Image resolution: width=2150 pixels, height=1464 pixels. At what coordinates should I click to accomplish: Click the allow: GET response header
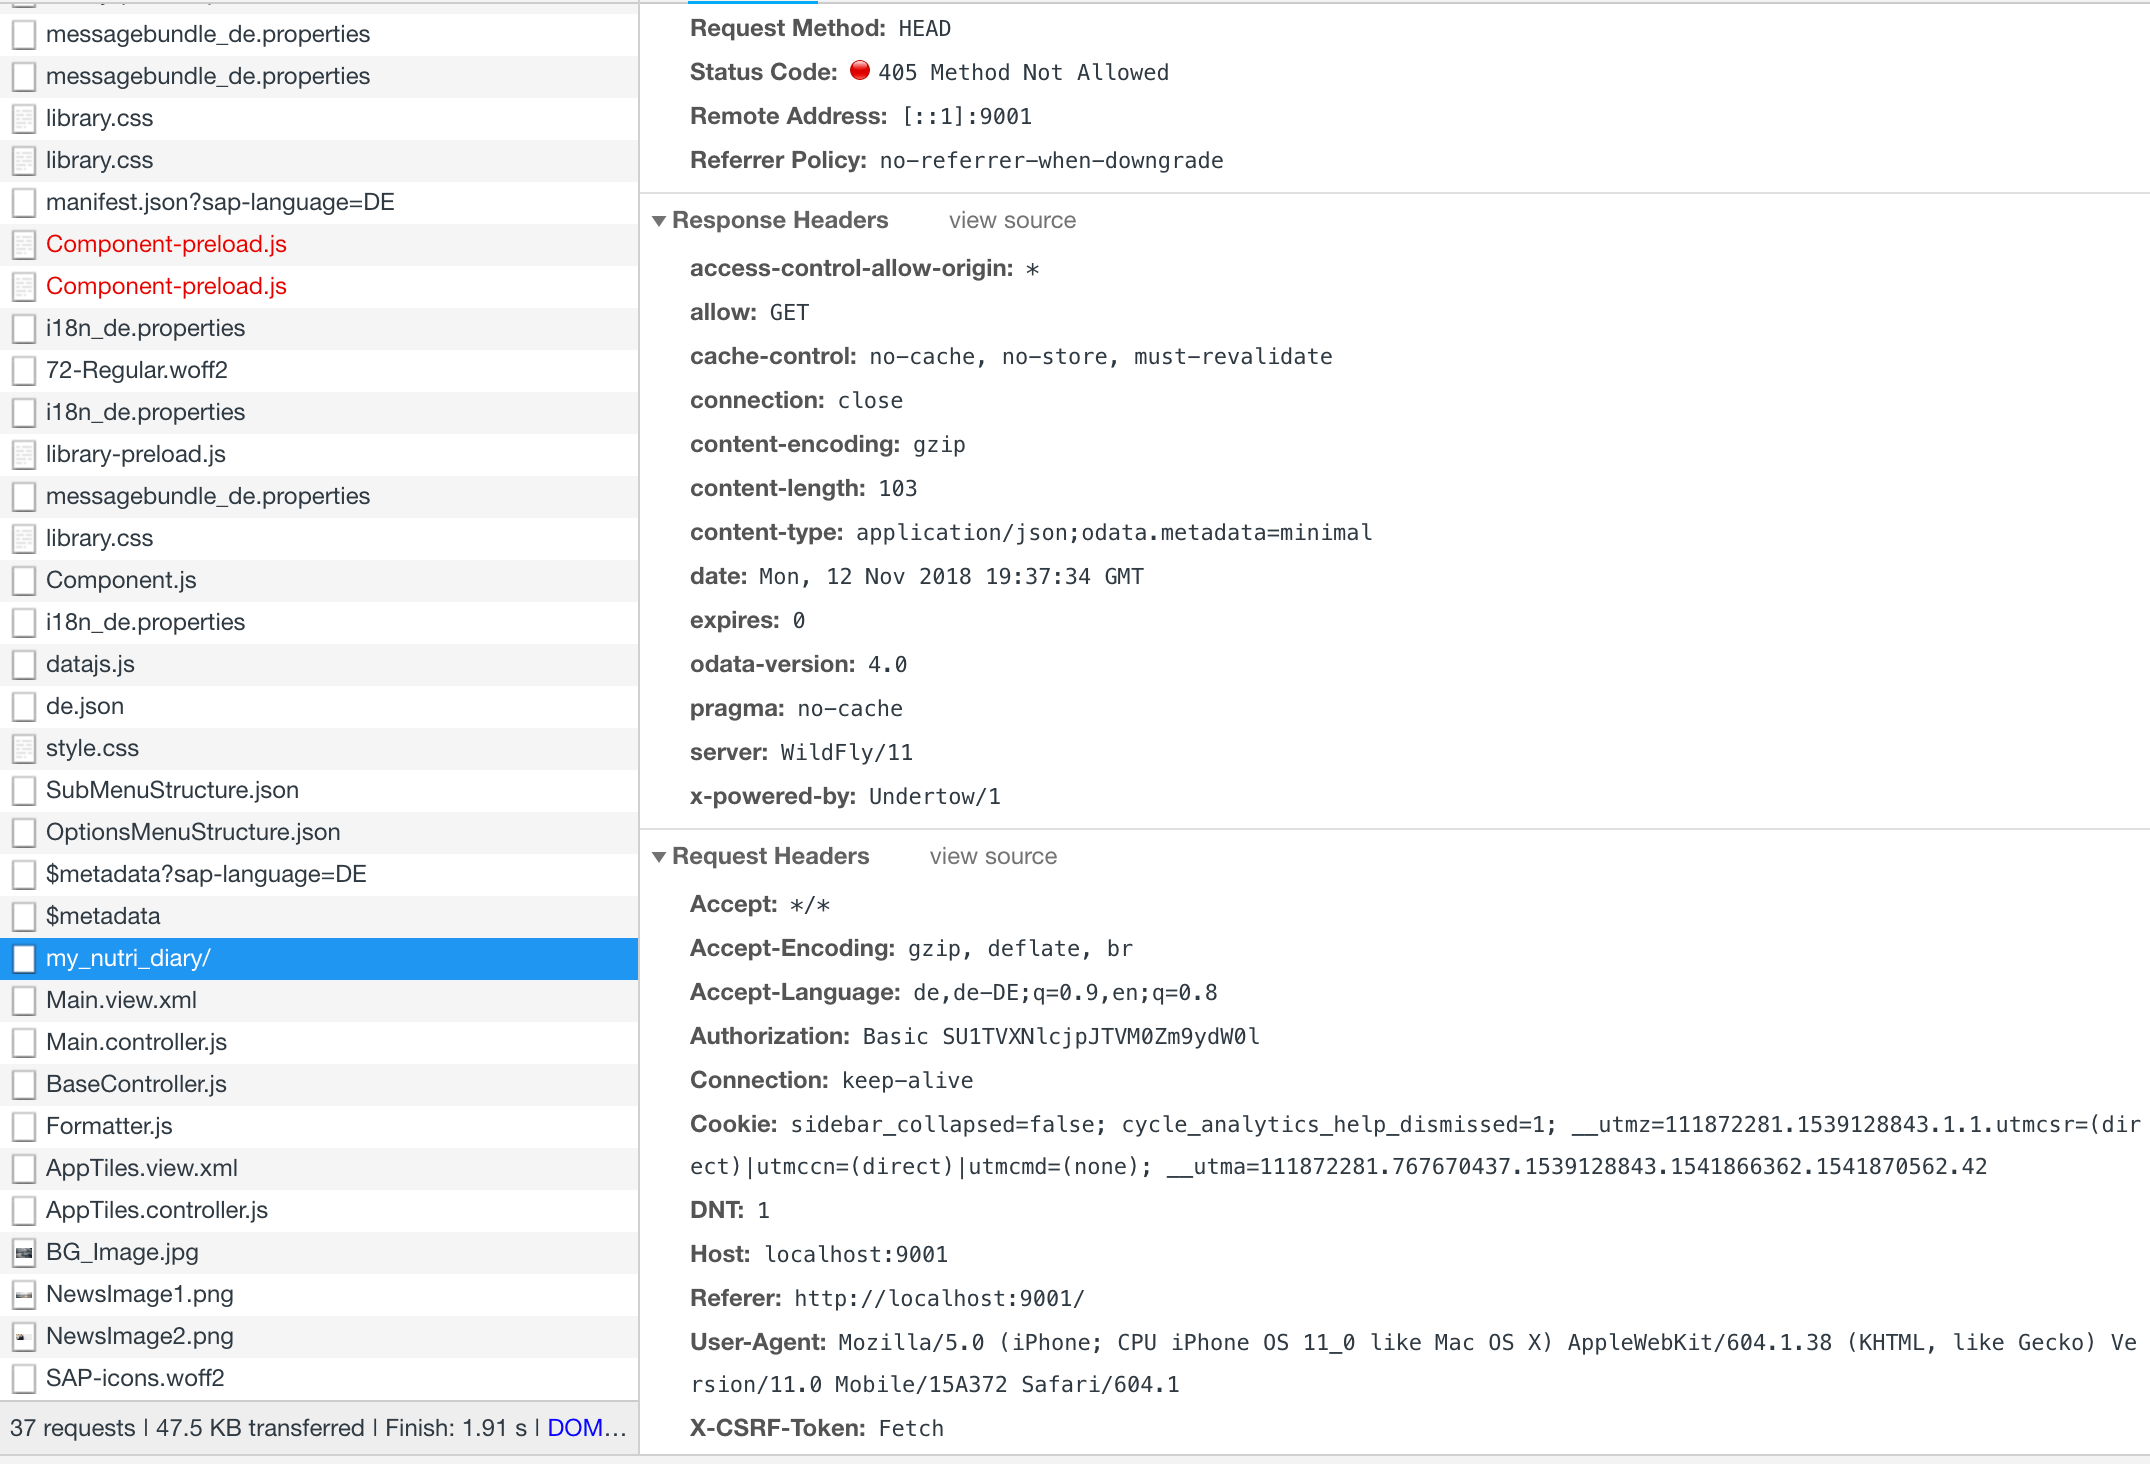point(749,312)
